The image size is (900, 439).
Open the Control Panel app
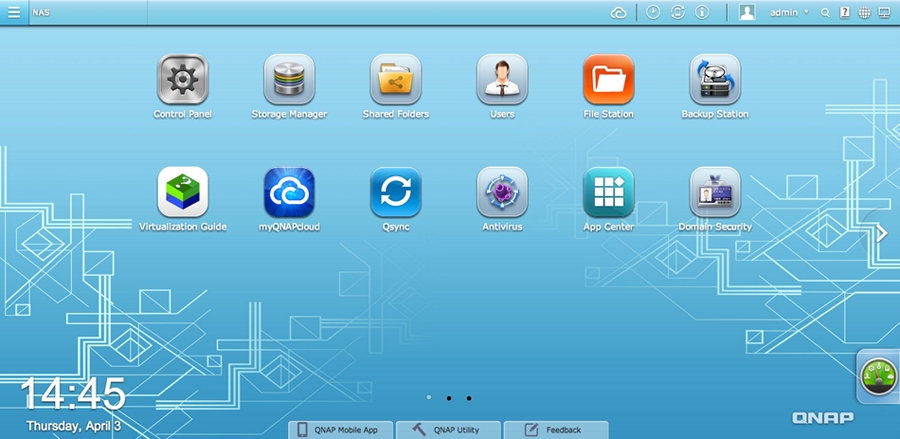click(x=182, y=80)
